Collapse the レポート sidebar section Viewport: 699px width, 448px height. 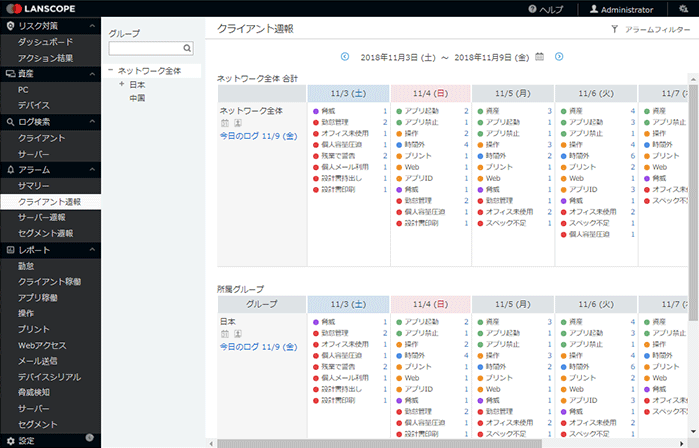click(x=92, y=249)
